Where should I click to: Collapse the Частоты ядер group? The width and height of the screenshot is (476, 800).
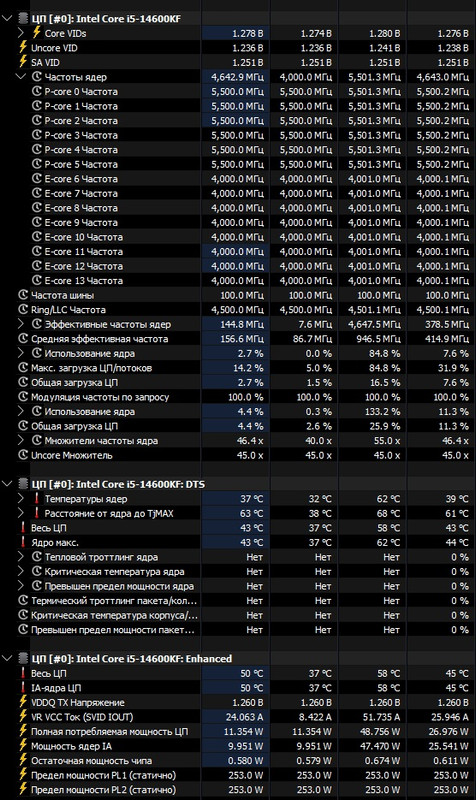(x=20, y=77)
